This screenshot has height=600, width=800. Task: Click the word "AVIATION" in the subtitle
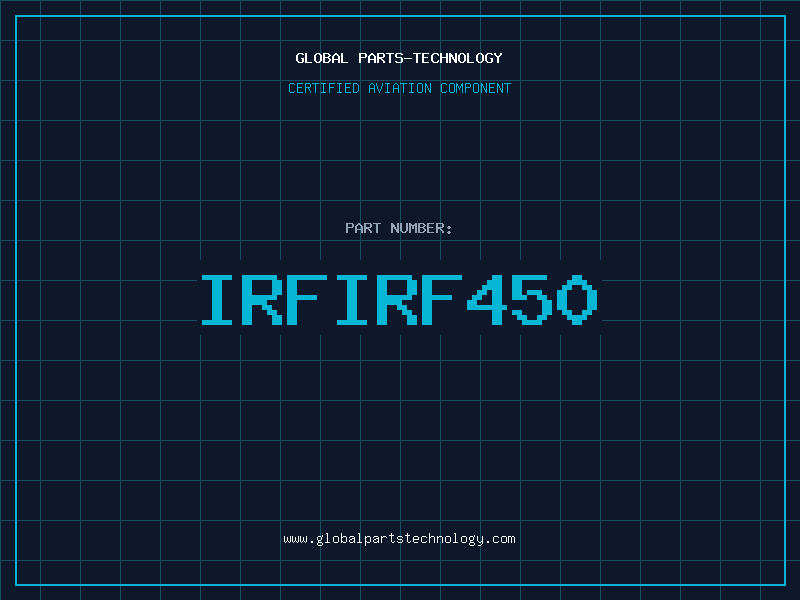tap(399, 89)
